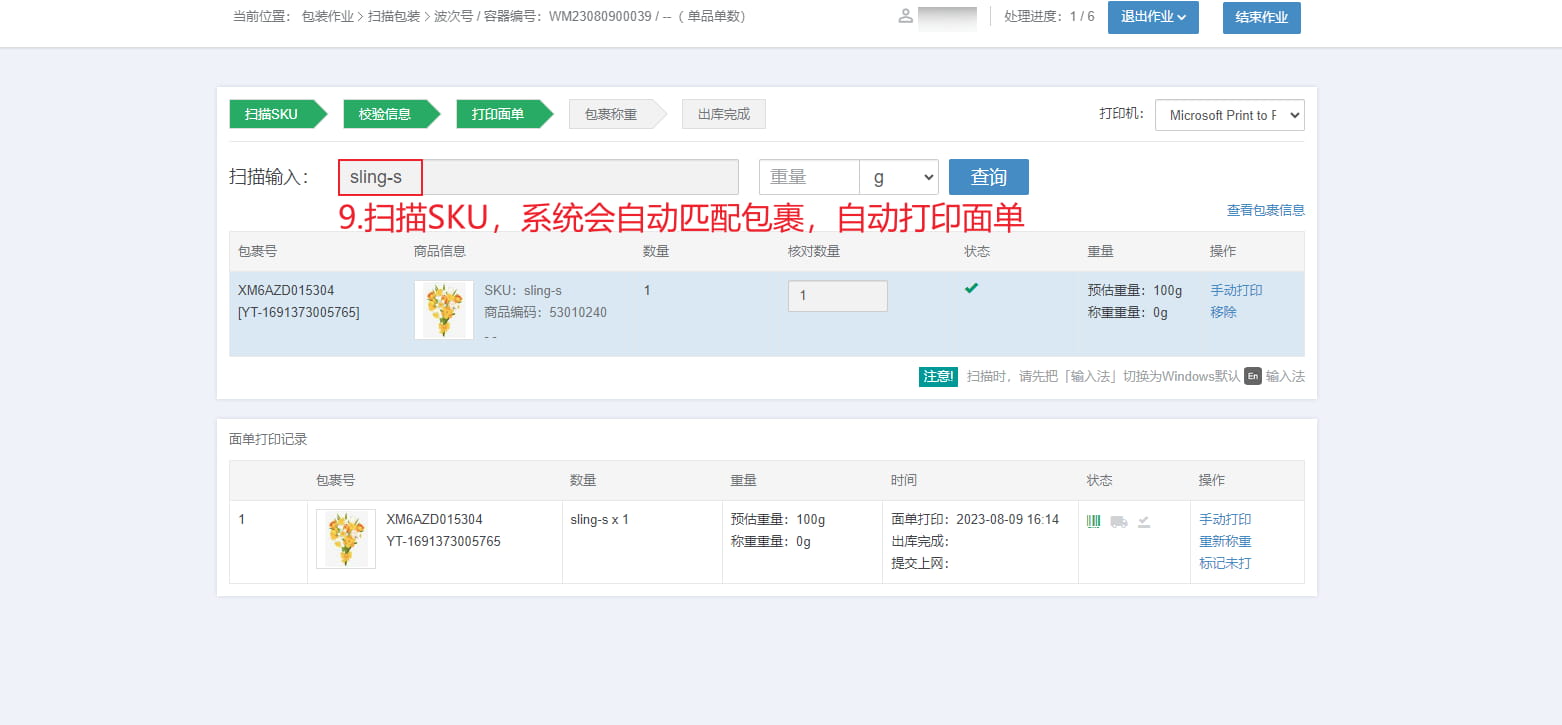Open the printer selection dropdown

(x=1230, y=115)
